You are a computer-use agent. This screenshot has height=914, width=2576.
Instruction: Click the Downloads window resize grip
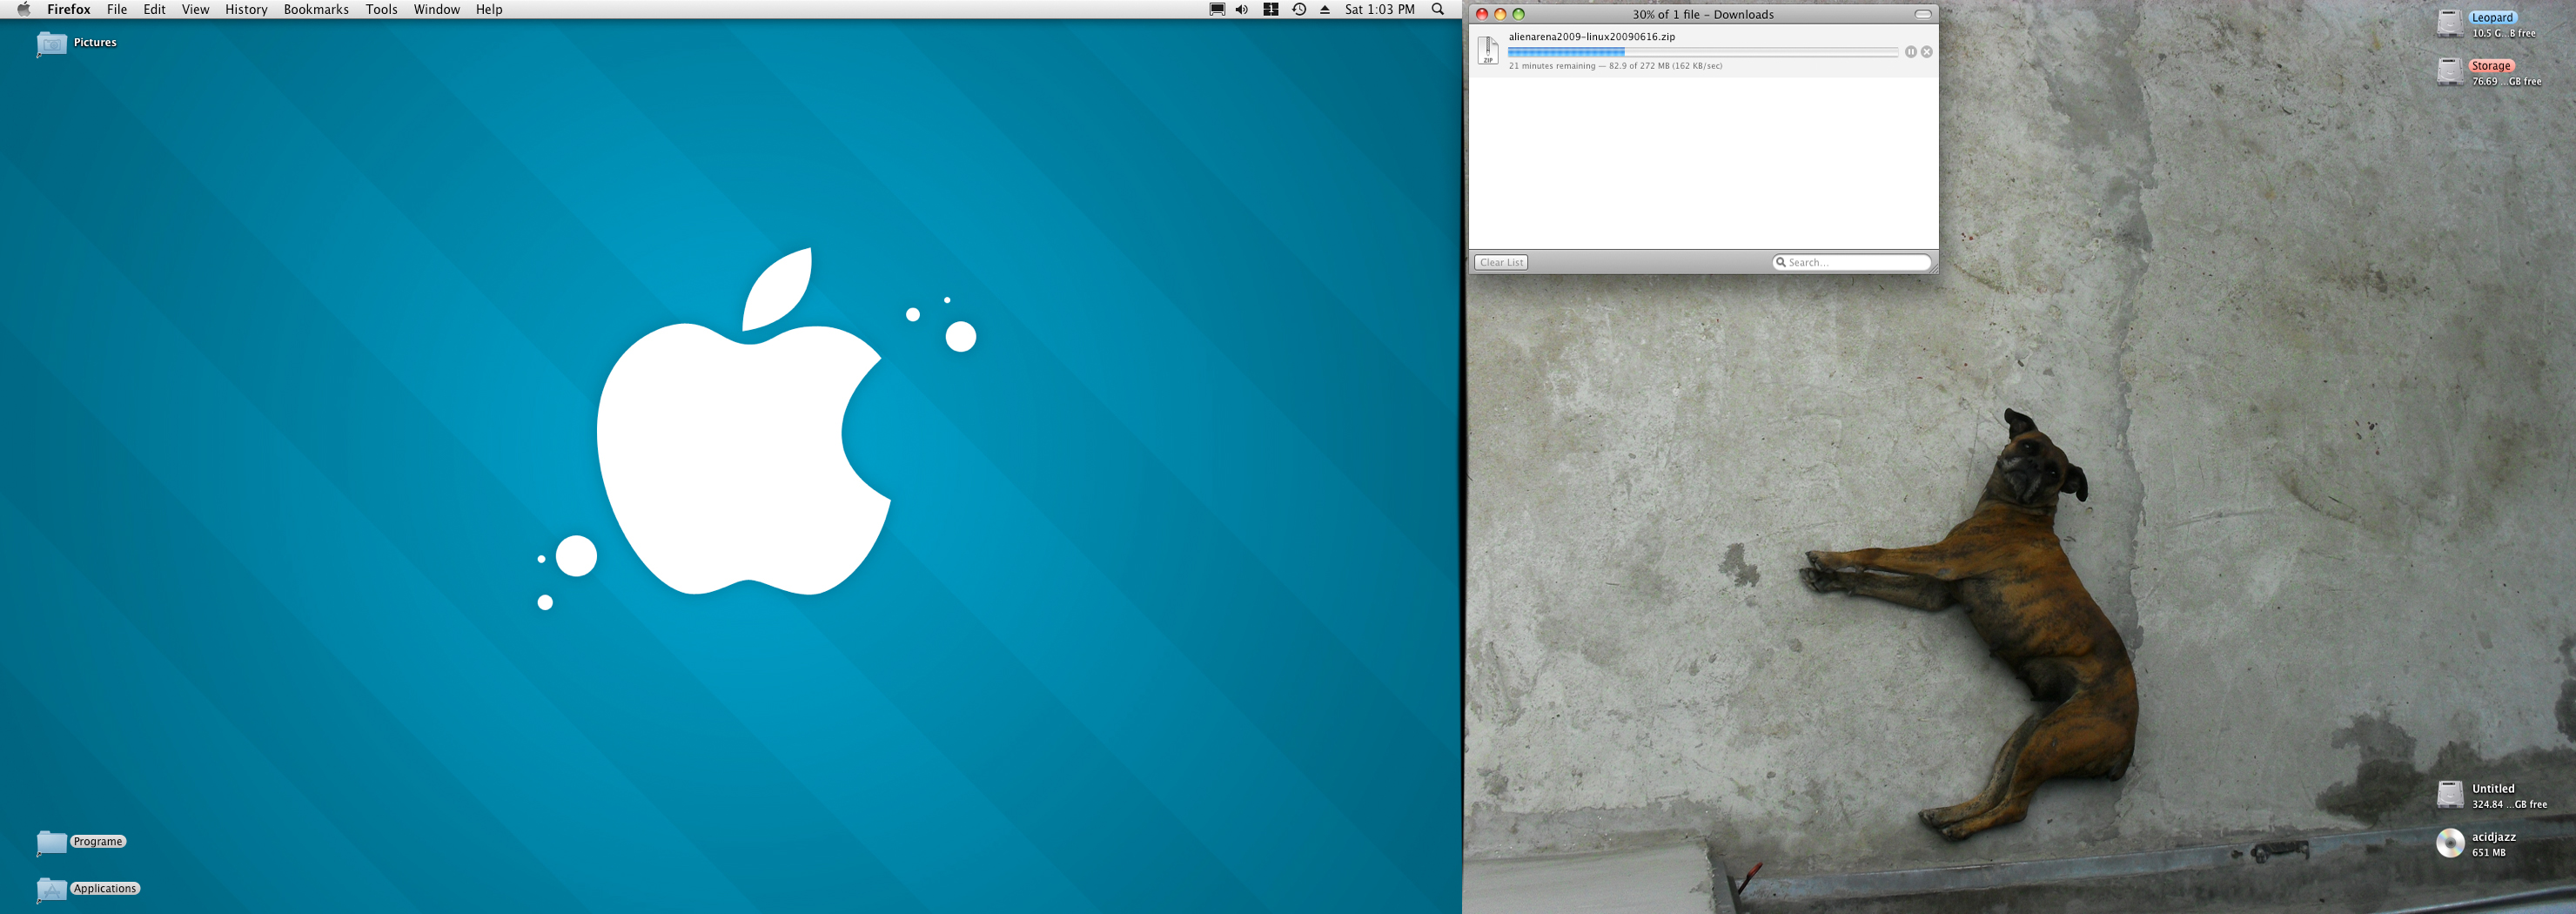click(x=1932, y=267)
